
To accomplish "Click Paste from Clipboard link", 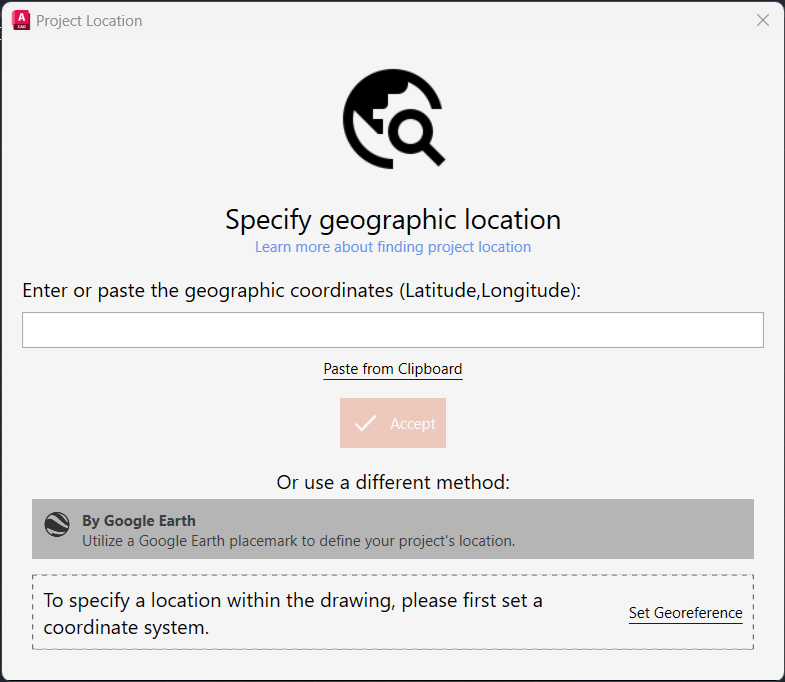I will (x=393, y=370).
